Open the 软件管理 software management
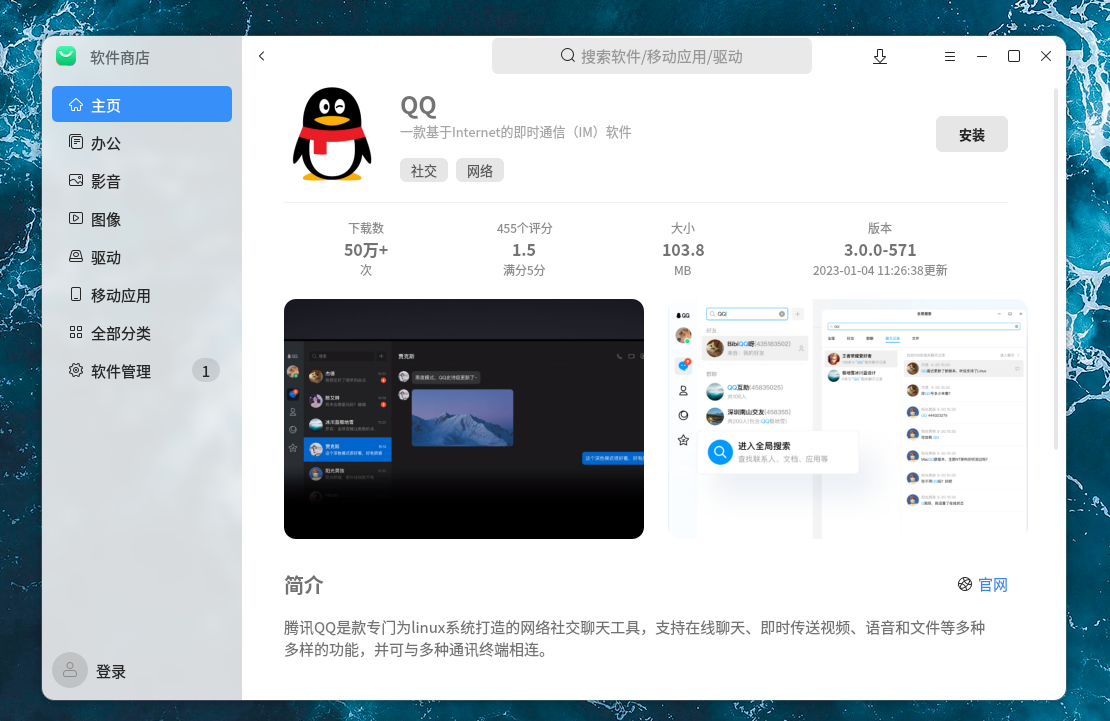The image size is (1110, 721). [x=142, y=371]
